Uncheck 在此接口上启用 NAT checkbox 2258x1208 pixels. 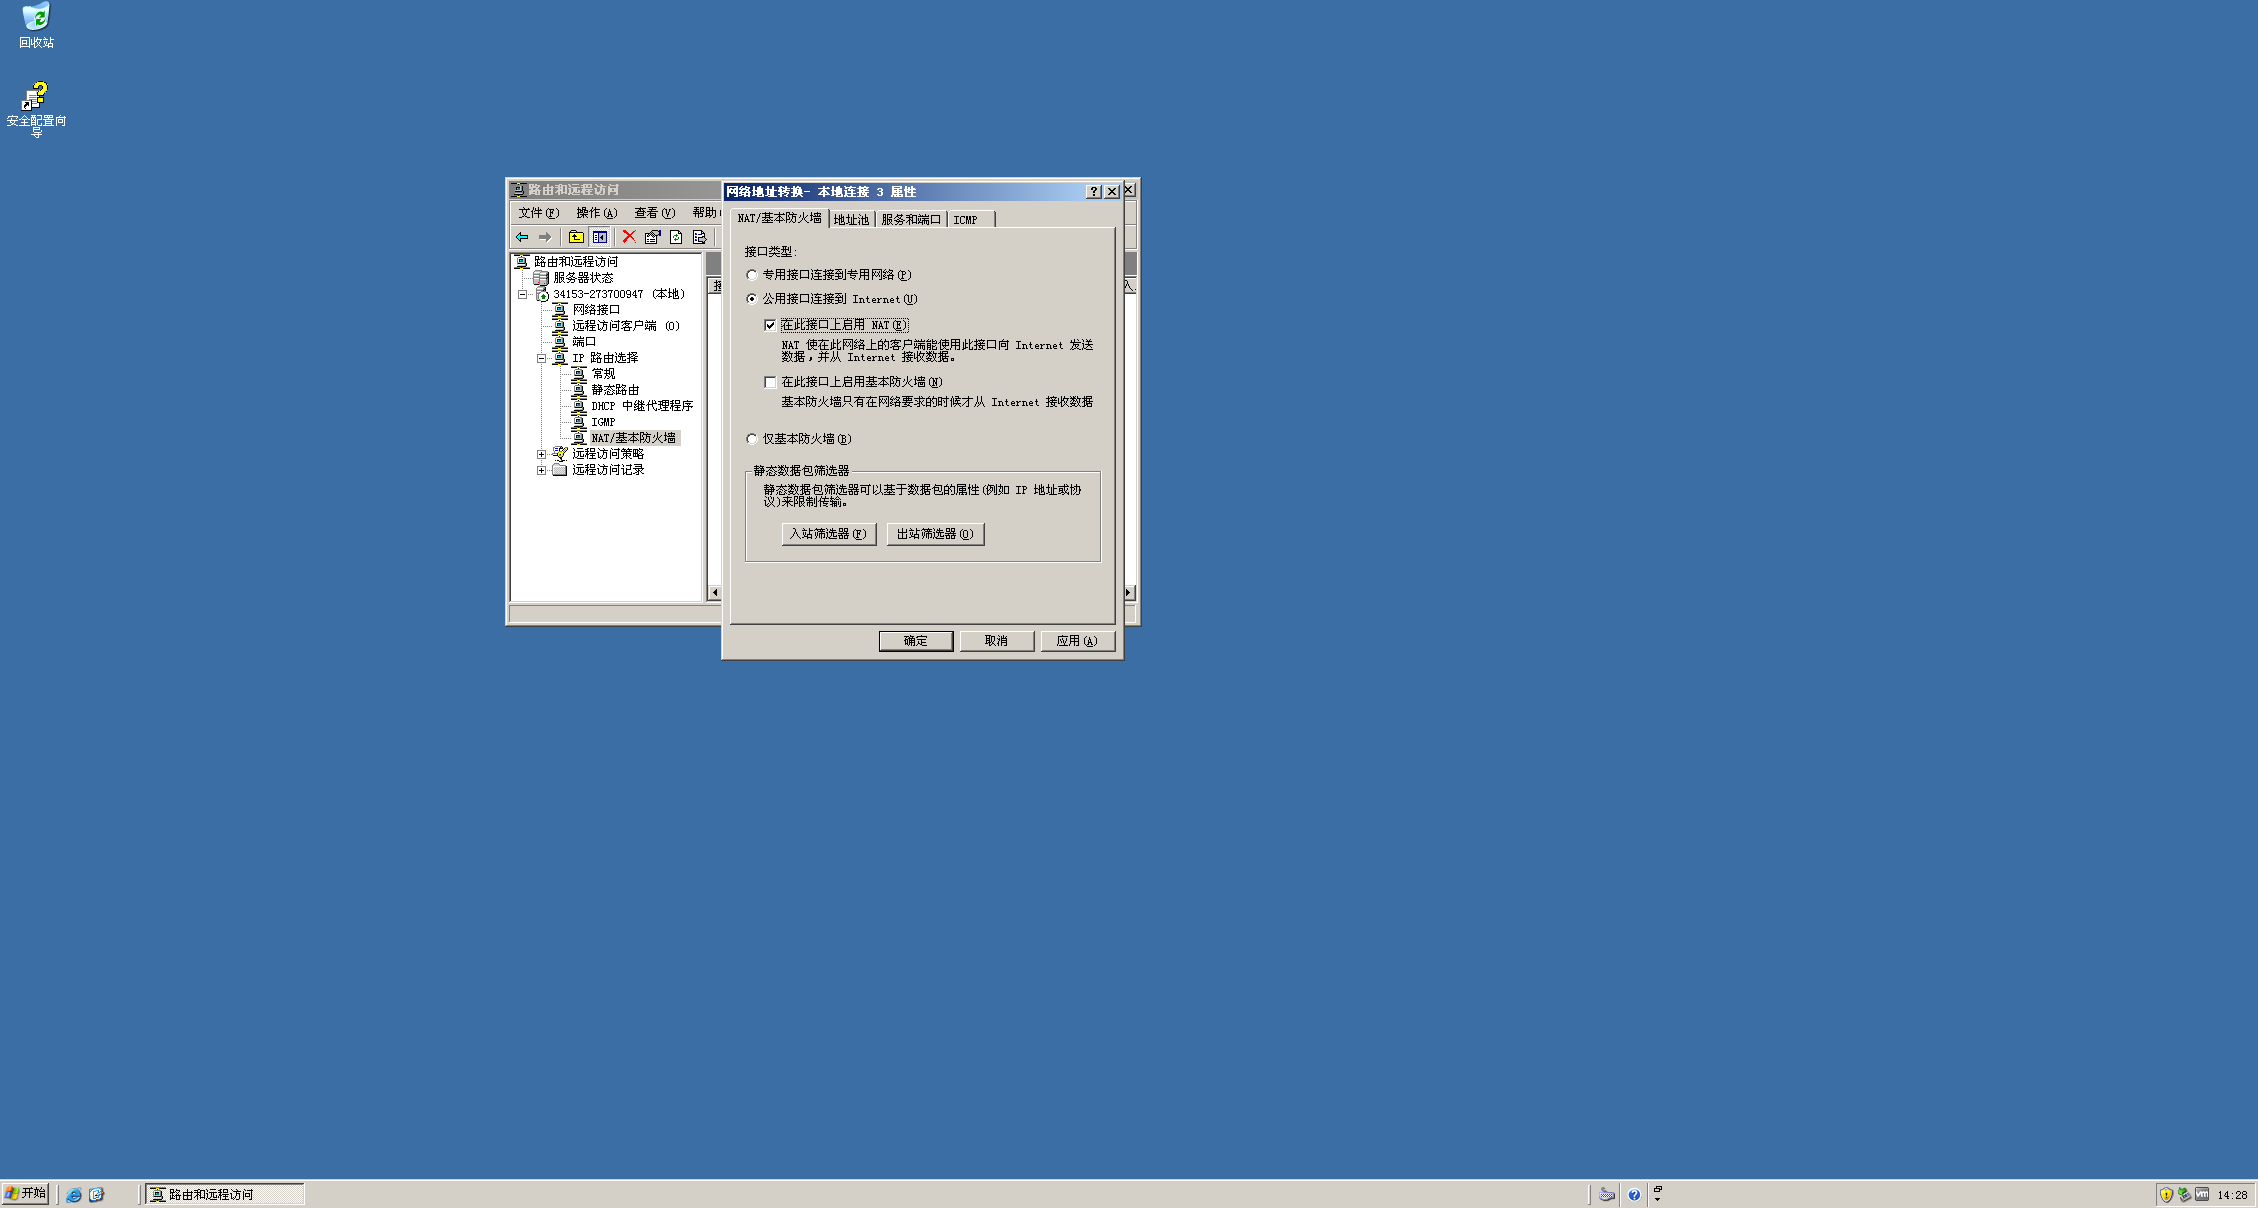click(x=770, y=325)
